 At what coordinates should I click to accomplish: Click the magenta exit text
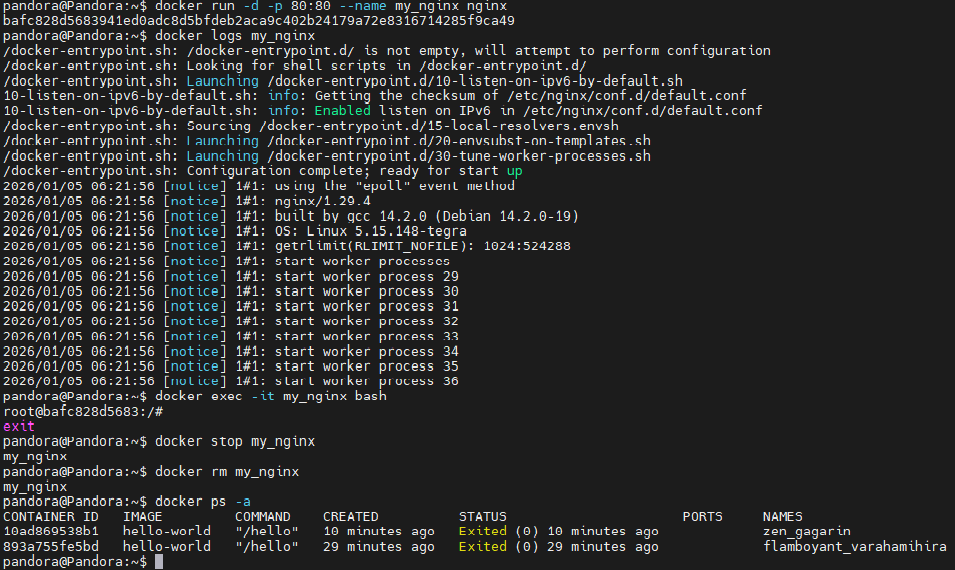[18, 426]
